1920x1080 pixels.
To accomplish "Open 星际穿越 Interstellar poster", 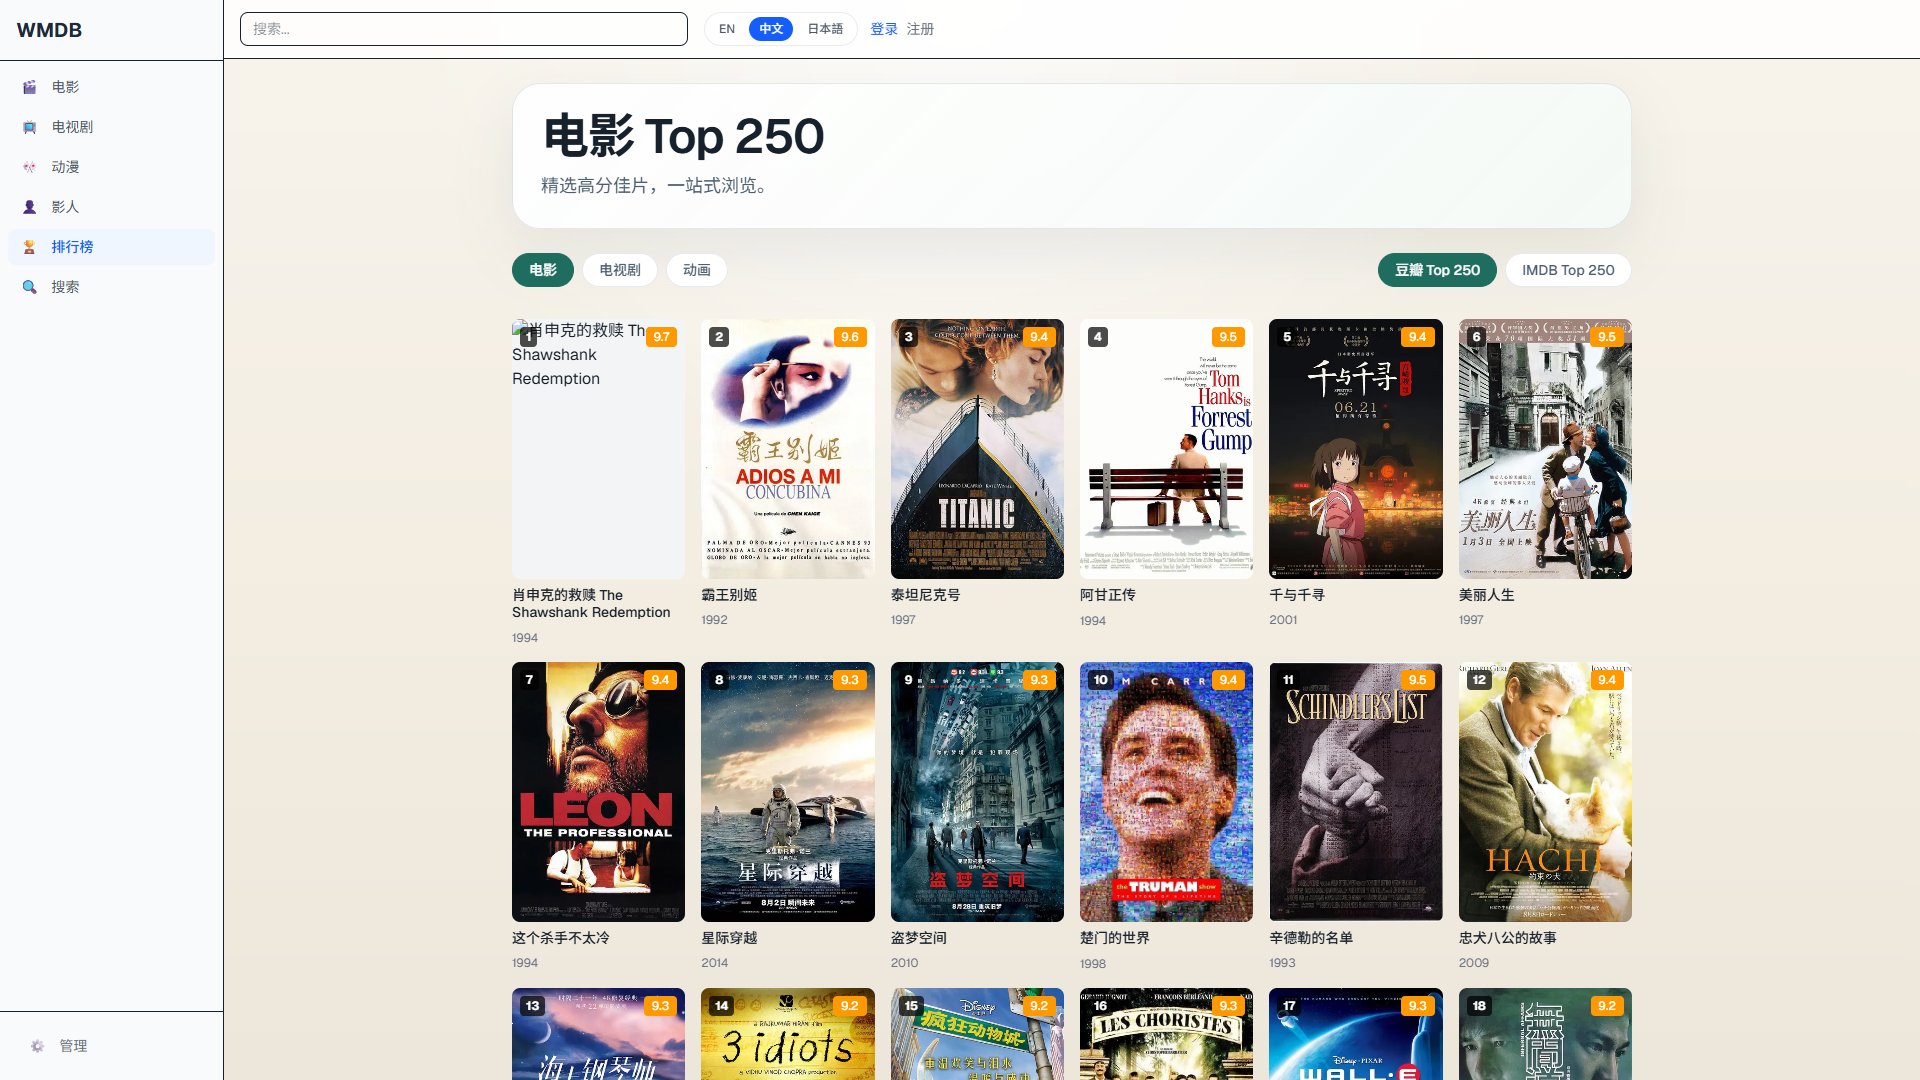I will point(788,792).
